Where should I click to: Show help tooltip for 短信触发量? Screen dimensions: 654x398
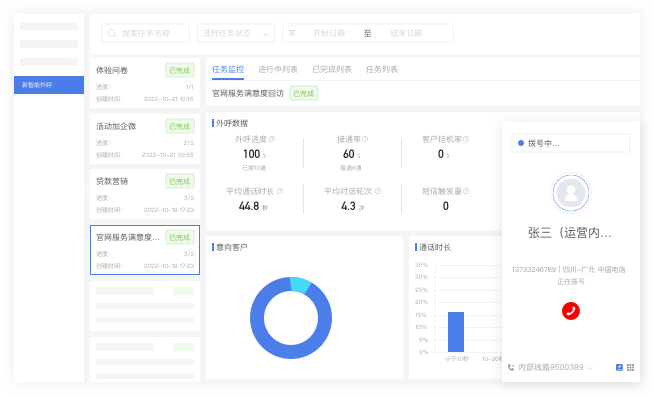466,191
